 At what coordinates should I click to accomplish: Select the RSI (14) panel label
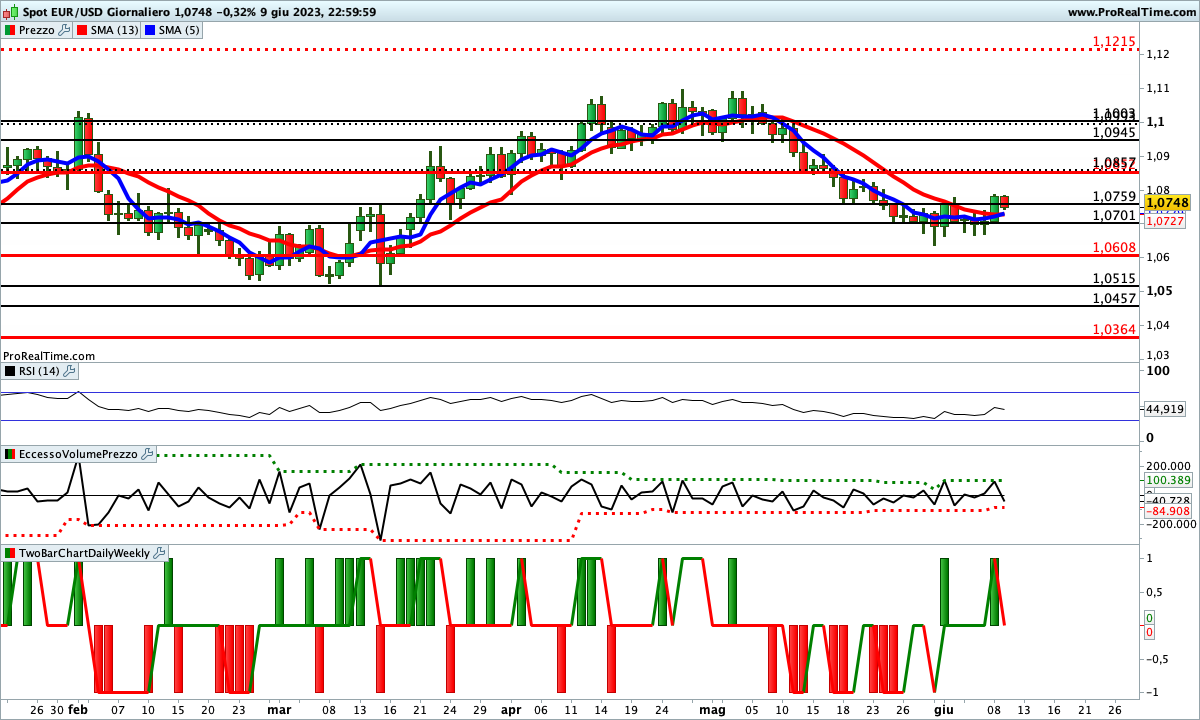(x=38, y=371)
